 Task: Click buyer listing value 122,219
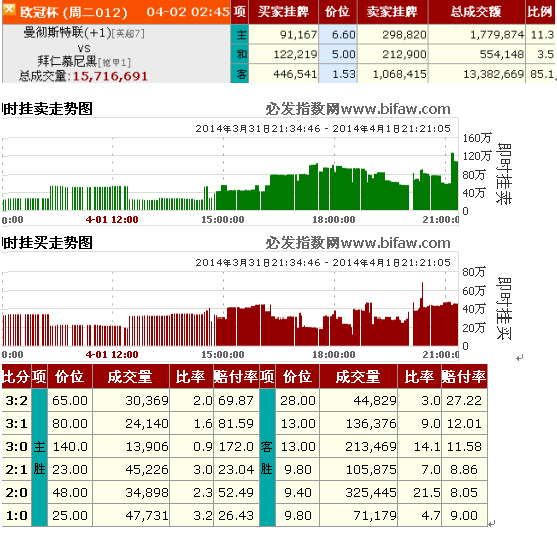295,54
